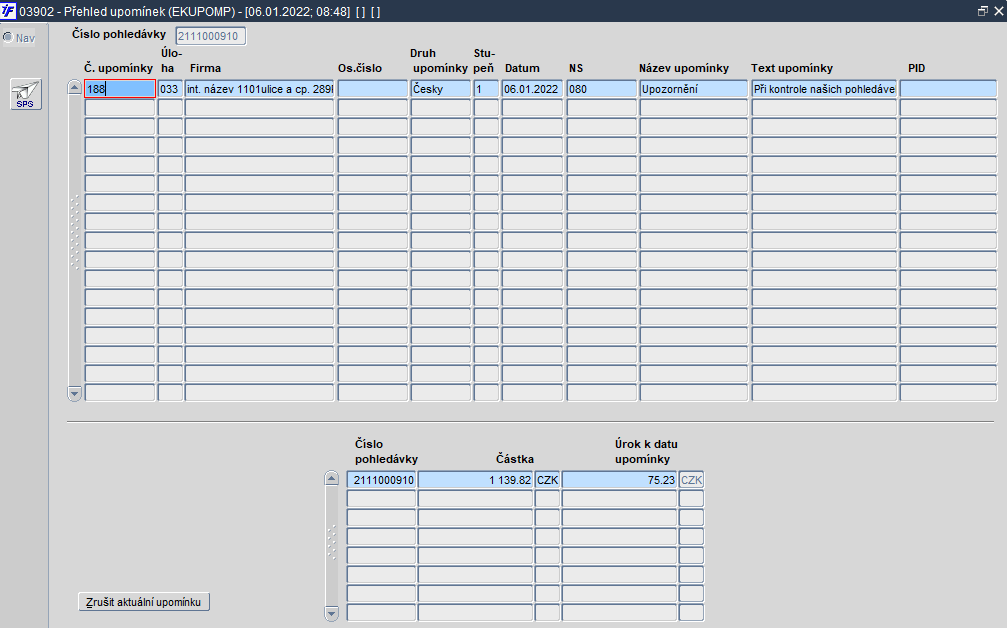
Task: Click up arrow of upper table scrollbar
Action: (74, 88)
